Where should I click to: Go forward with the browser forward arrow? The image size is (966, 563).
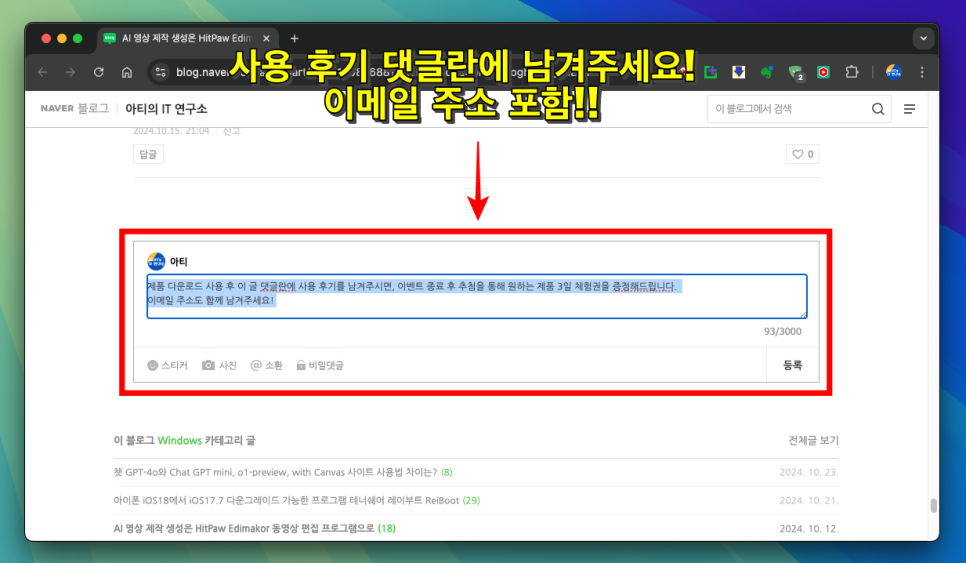point(70,72)
